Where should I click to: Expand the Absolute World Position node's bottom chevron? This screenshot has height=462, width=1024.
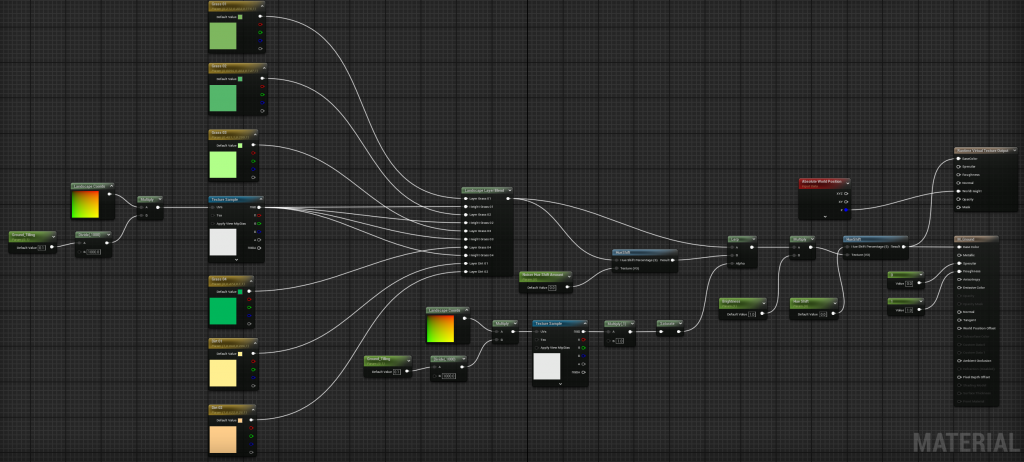[x=824, y=215]
